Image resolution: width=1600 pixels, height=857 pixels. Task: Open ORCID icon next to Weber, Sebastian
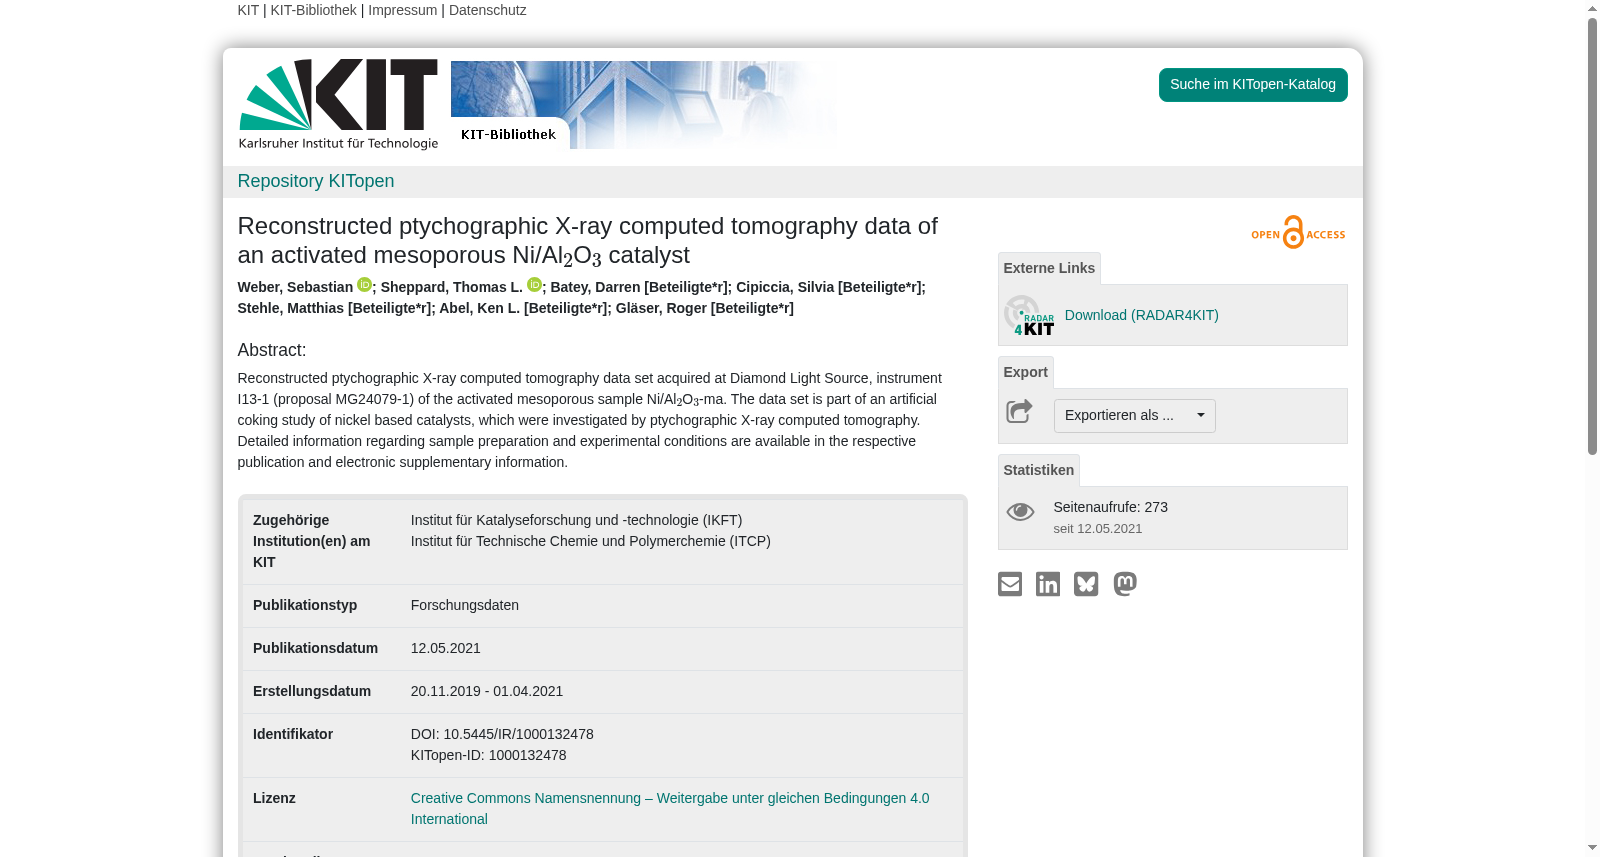tap(365, 285)
